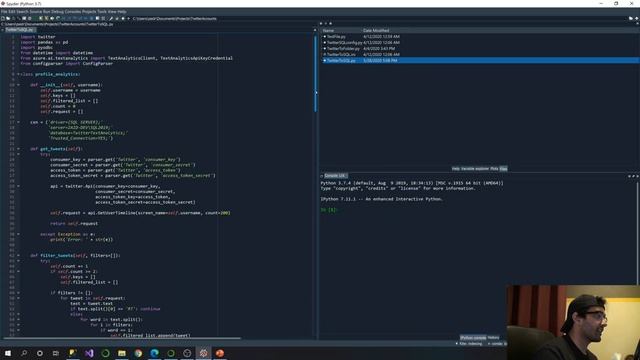Screen dimensions: 640x360
Task: Collapse the api = twitter.Api fold arrow
Action: (18, 186)
